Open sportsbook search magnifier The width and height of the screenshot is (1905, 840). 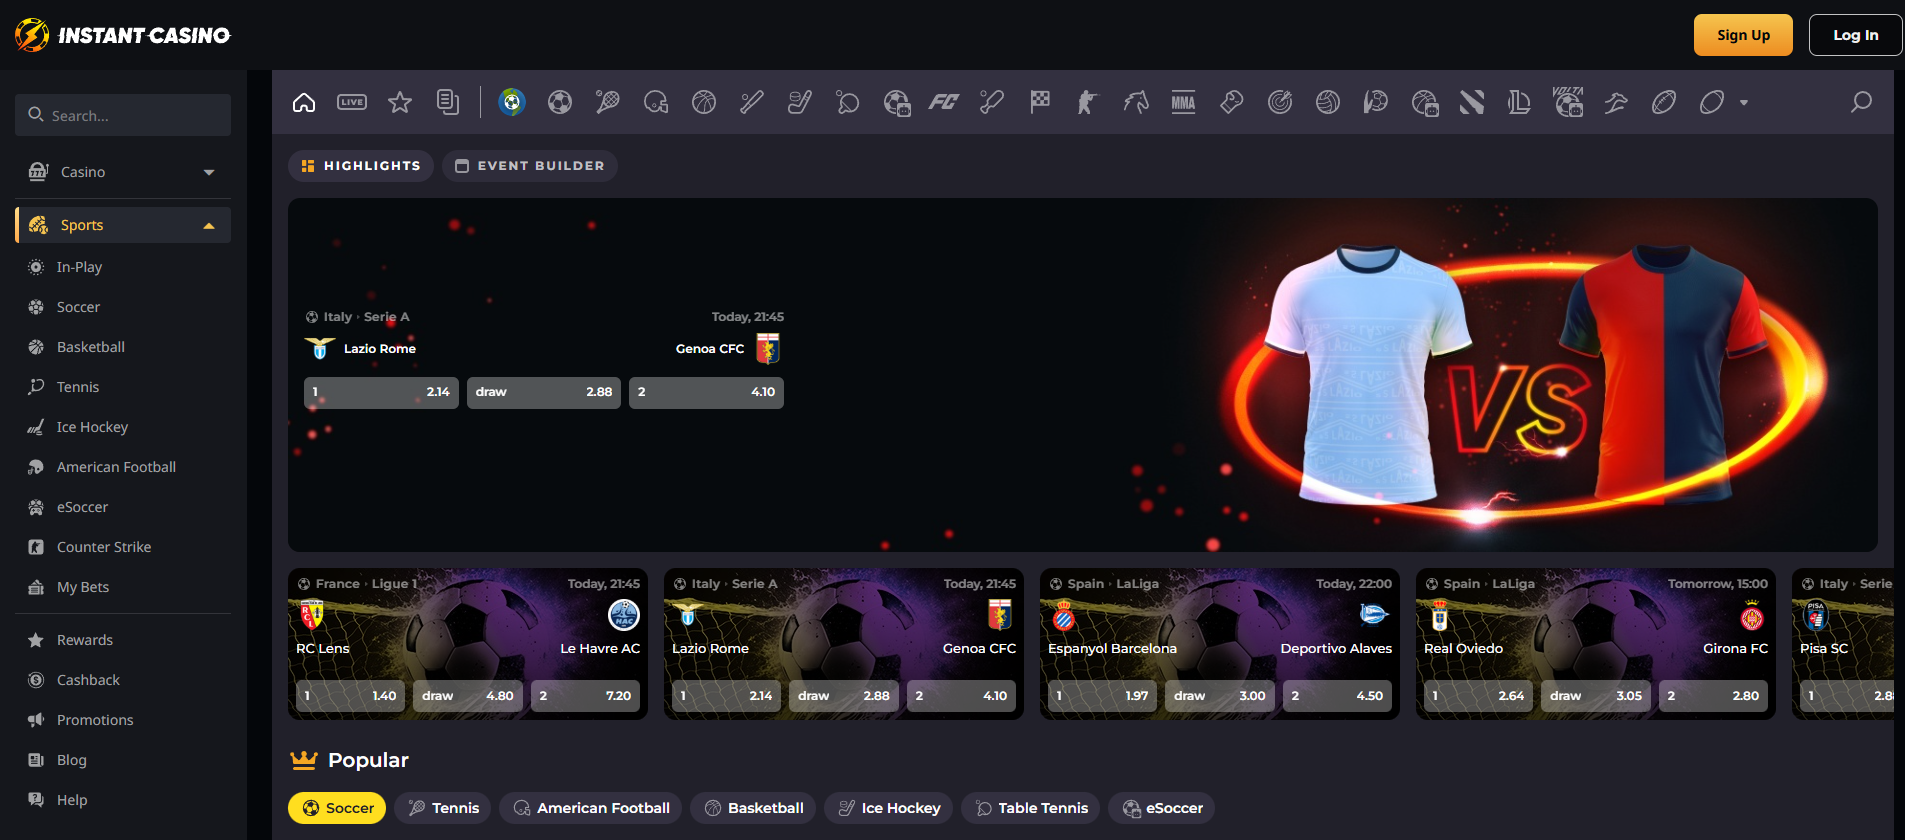(1861, 102)
